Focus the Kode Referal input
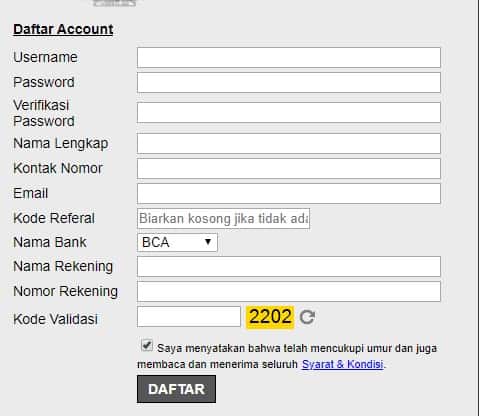This screenshot has height=416, width=479. tap(223, 219)
